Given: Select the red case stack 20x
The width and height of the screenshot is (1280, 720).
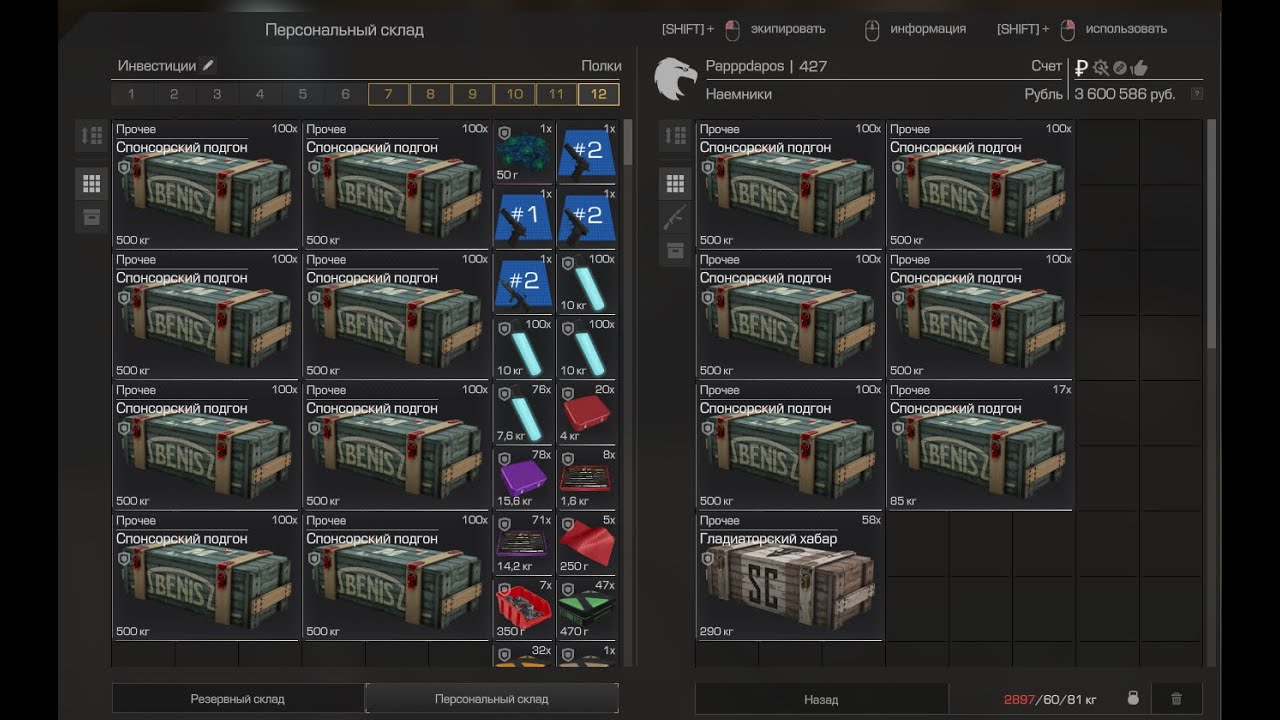Looking at the screenshot, I should coord(587,412).
